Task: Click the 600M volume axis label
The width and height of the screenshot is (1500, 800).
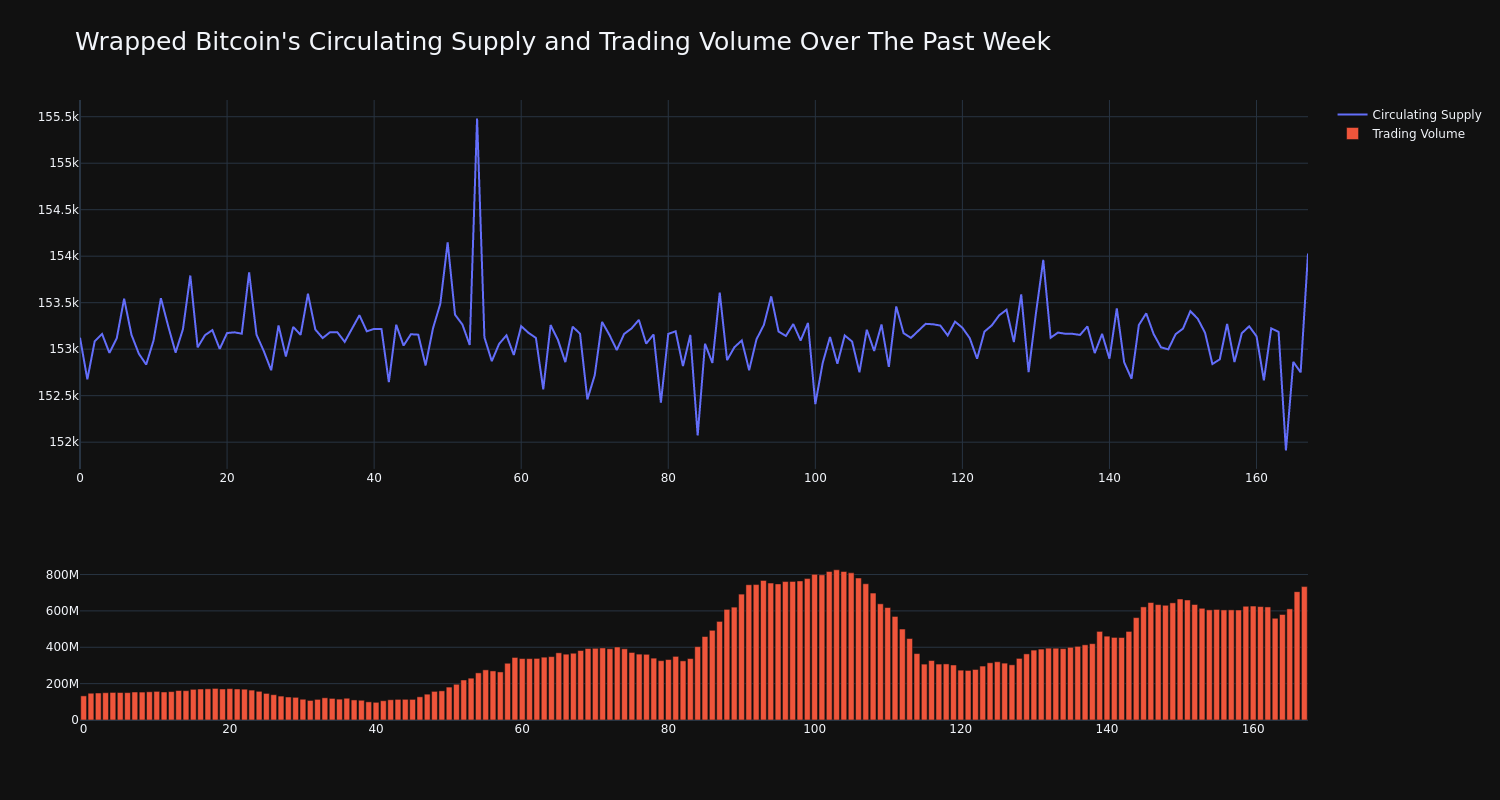Action: coord(62,611)
